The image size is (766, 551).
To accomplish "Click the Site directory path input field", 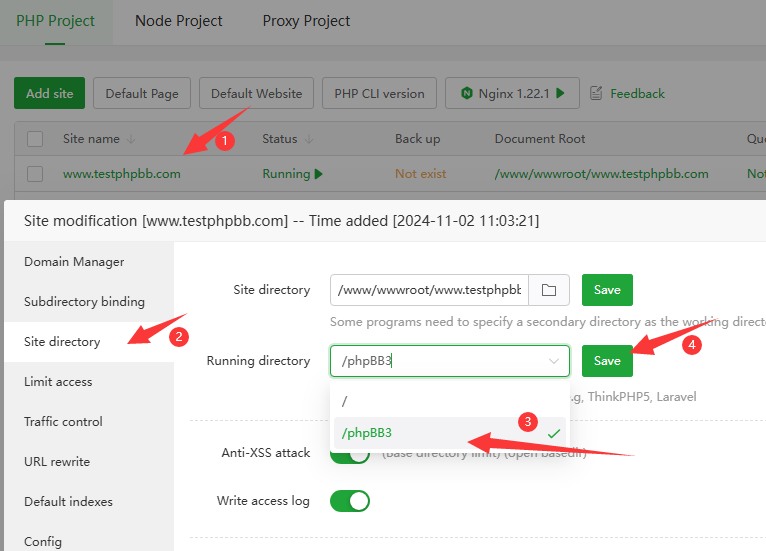I will coord(429,290).
